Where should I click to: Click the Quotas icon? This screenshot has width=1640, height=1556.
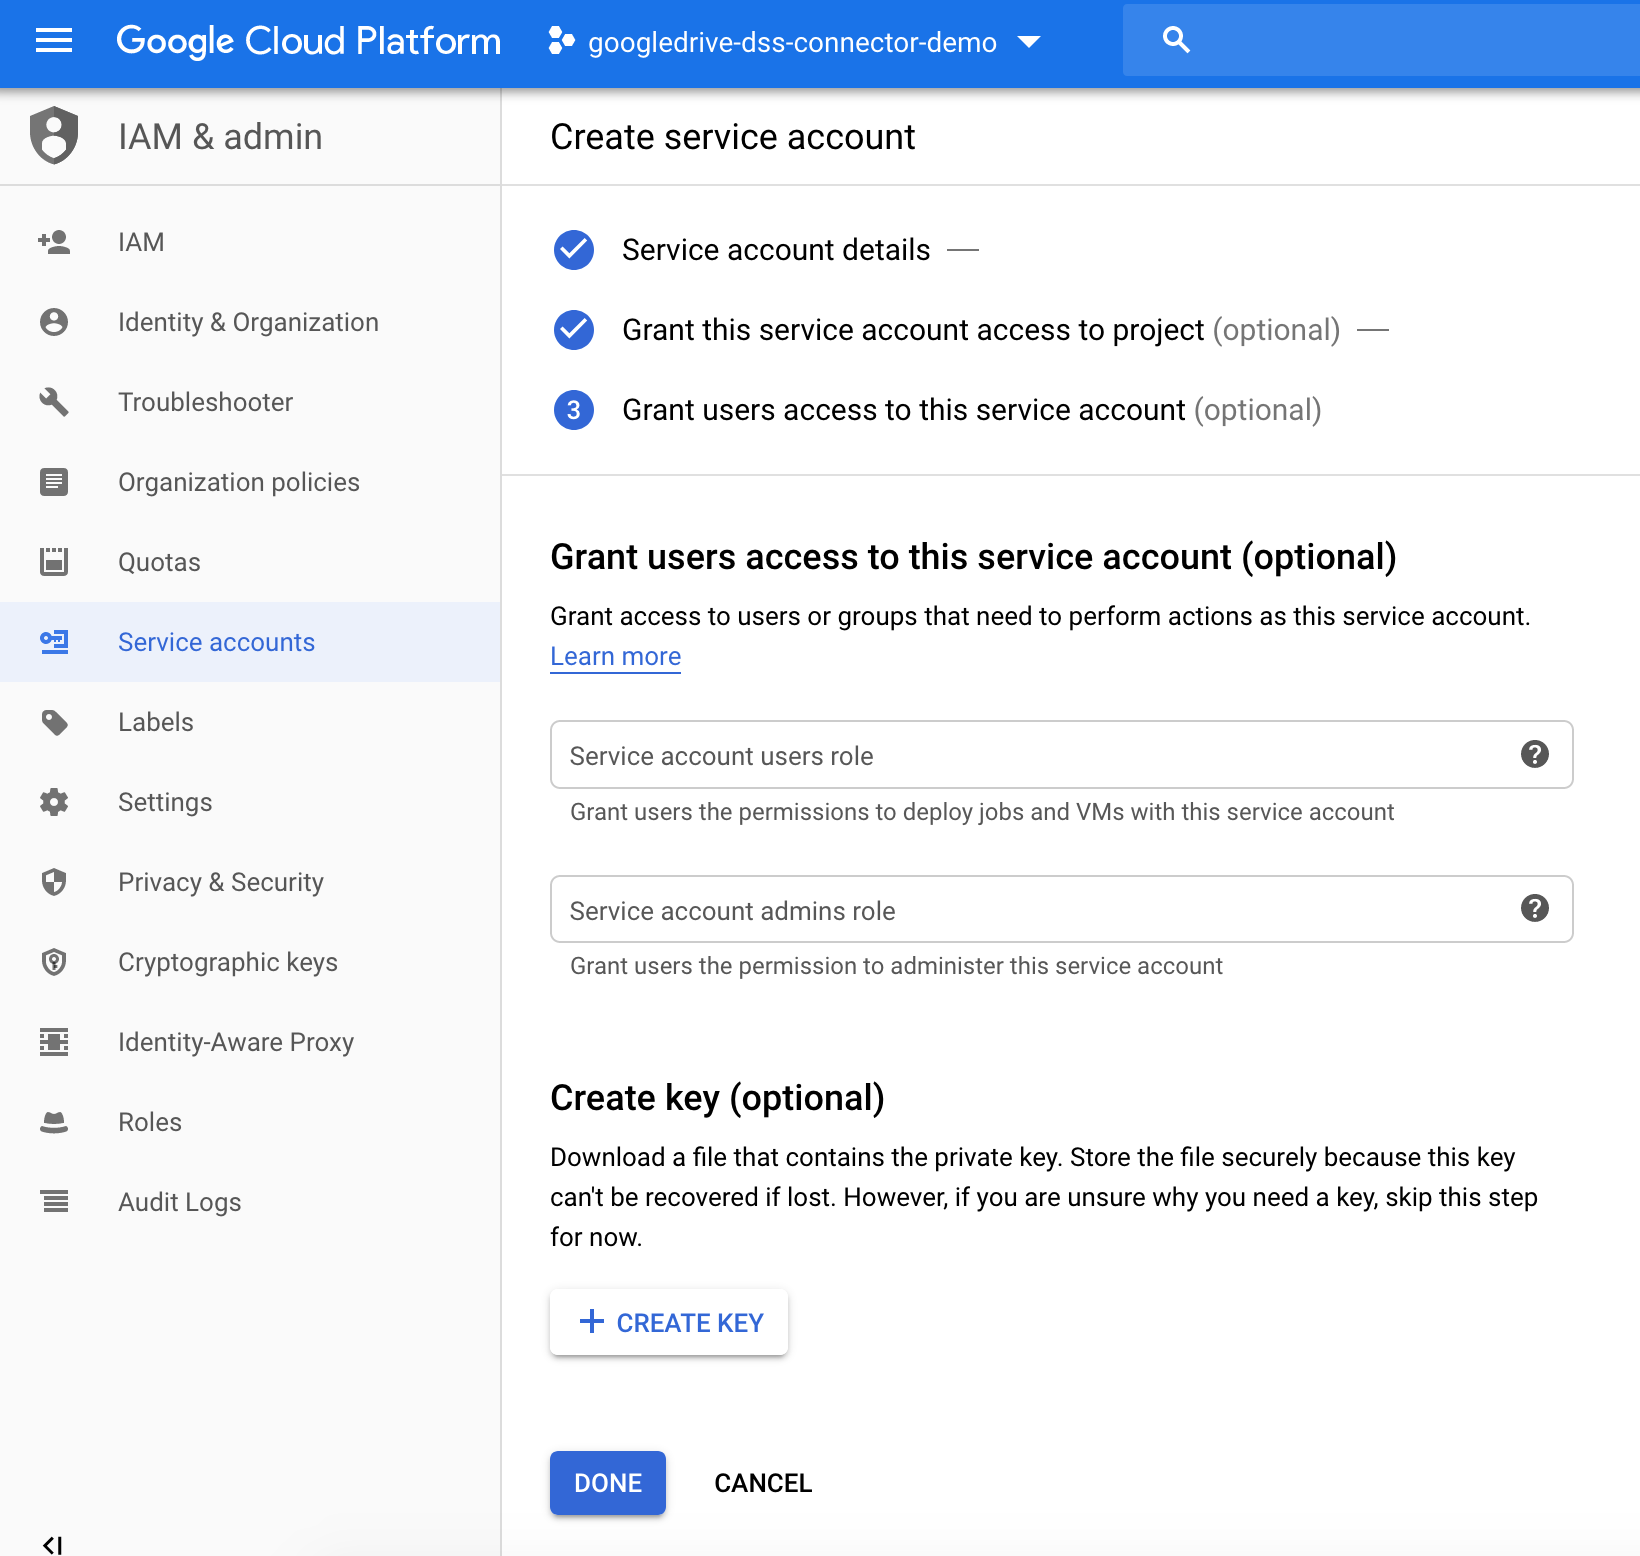pos(54,562)
